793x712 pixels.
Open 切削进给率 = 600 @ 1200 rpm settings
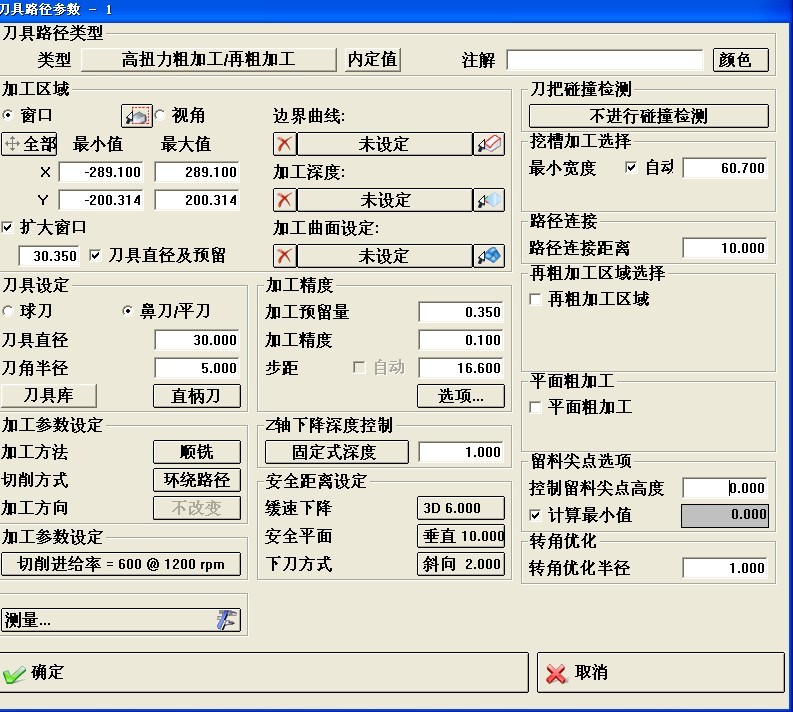[x=121, y=564]
